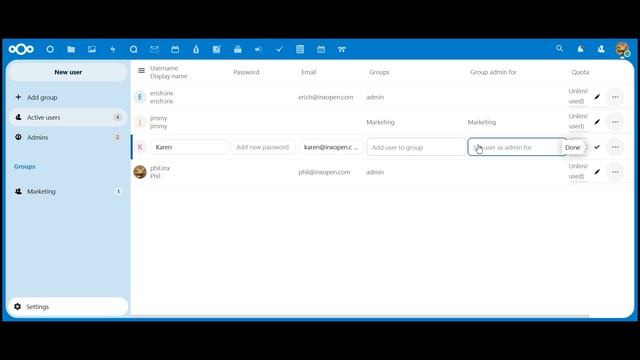The image size is (640, 360).
Task: Click the 'Group admin for' column header
Action: [493, 72]
